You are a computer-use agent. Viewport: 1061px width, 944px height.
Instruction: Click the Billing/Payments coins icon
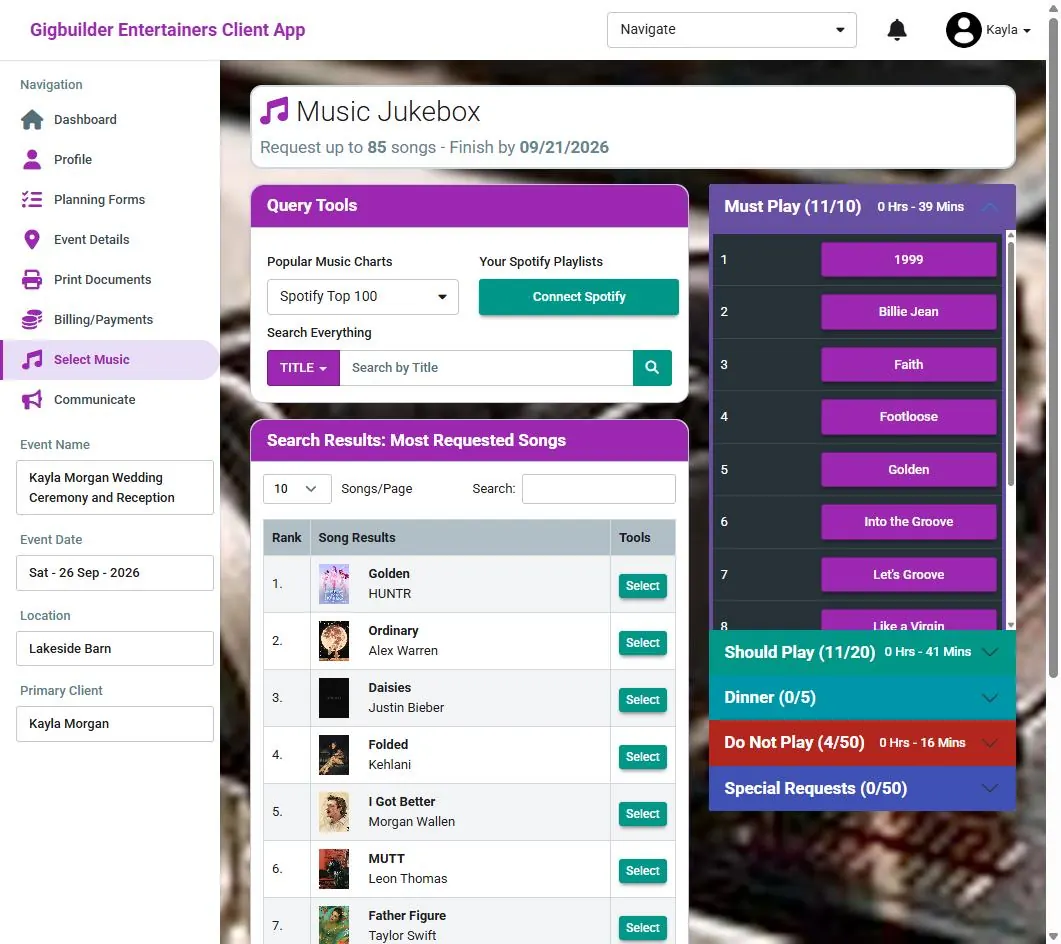tap(32, 319)
